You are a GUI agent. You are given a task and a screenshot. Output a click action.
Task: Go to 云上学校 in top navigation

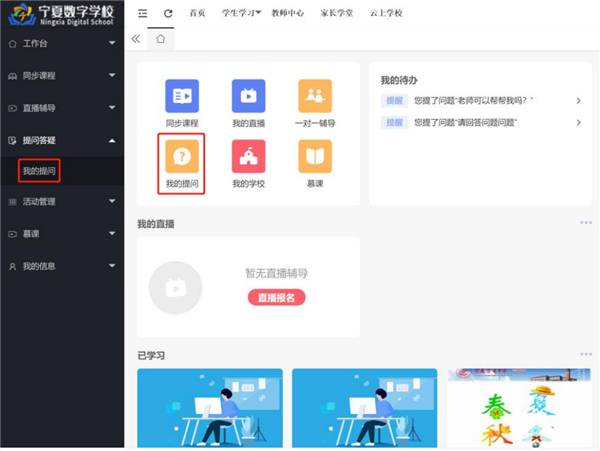click(x=386, y=13)
